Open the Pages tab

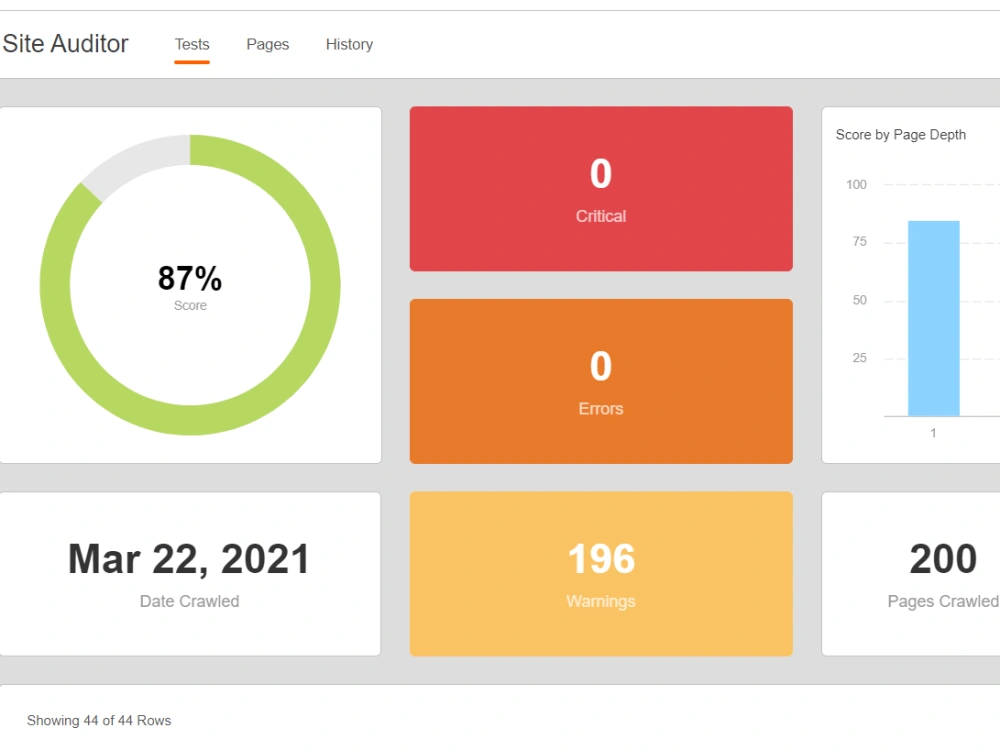[268, 45]
